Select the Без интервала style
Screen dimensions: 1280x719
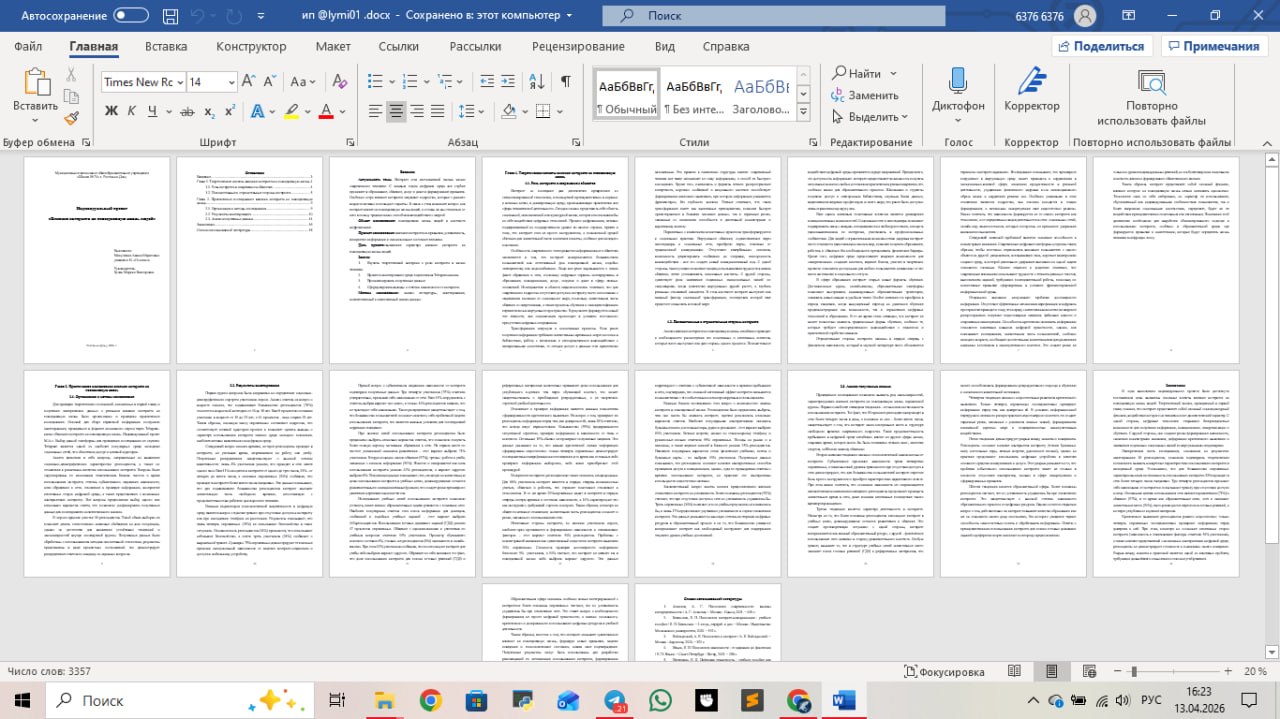pyautogui.click(x=696, y=95)
